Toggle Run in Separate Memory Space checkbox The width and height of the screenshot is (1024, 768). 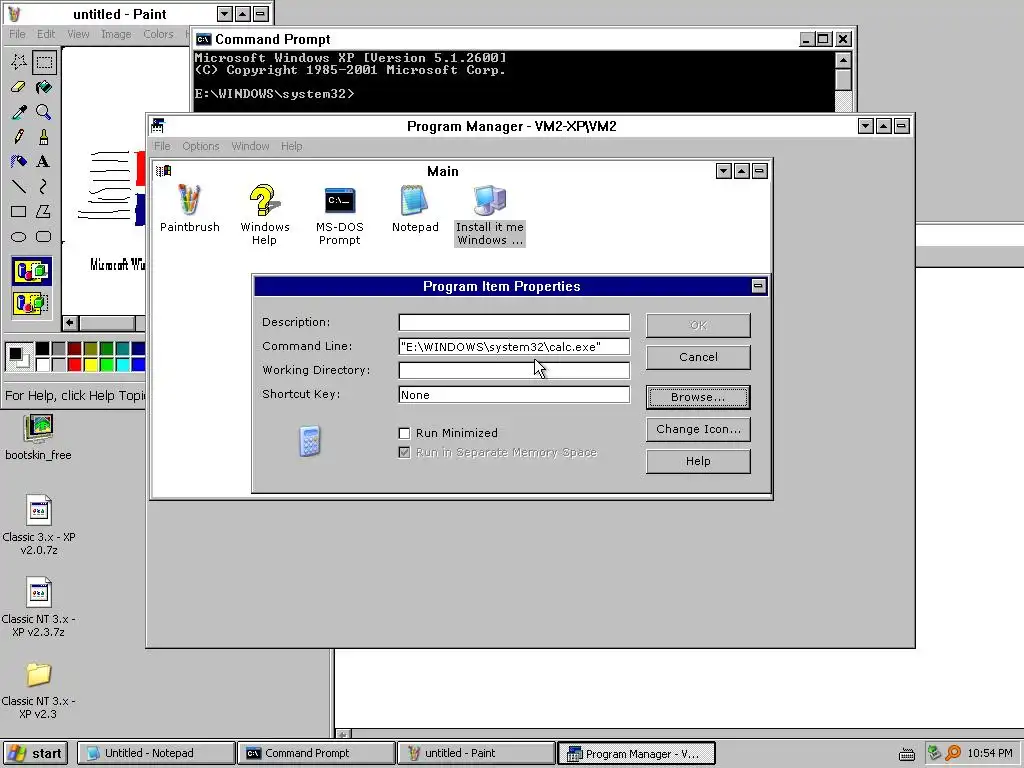pyautogui.click(x=405, y=453)
